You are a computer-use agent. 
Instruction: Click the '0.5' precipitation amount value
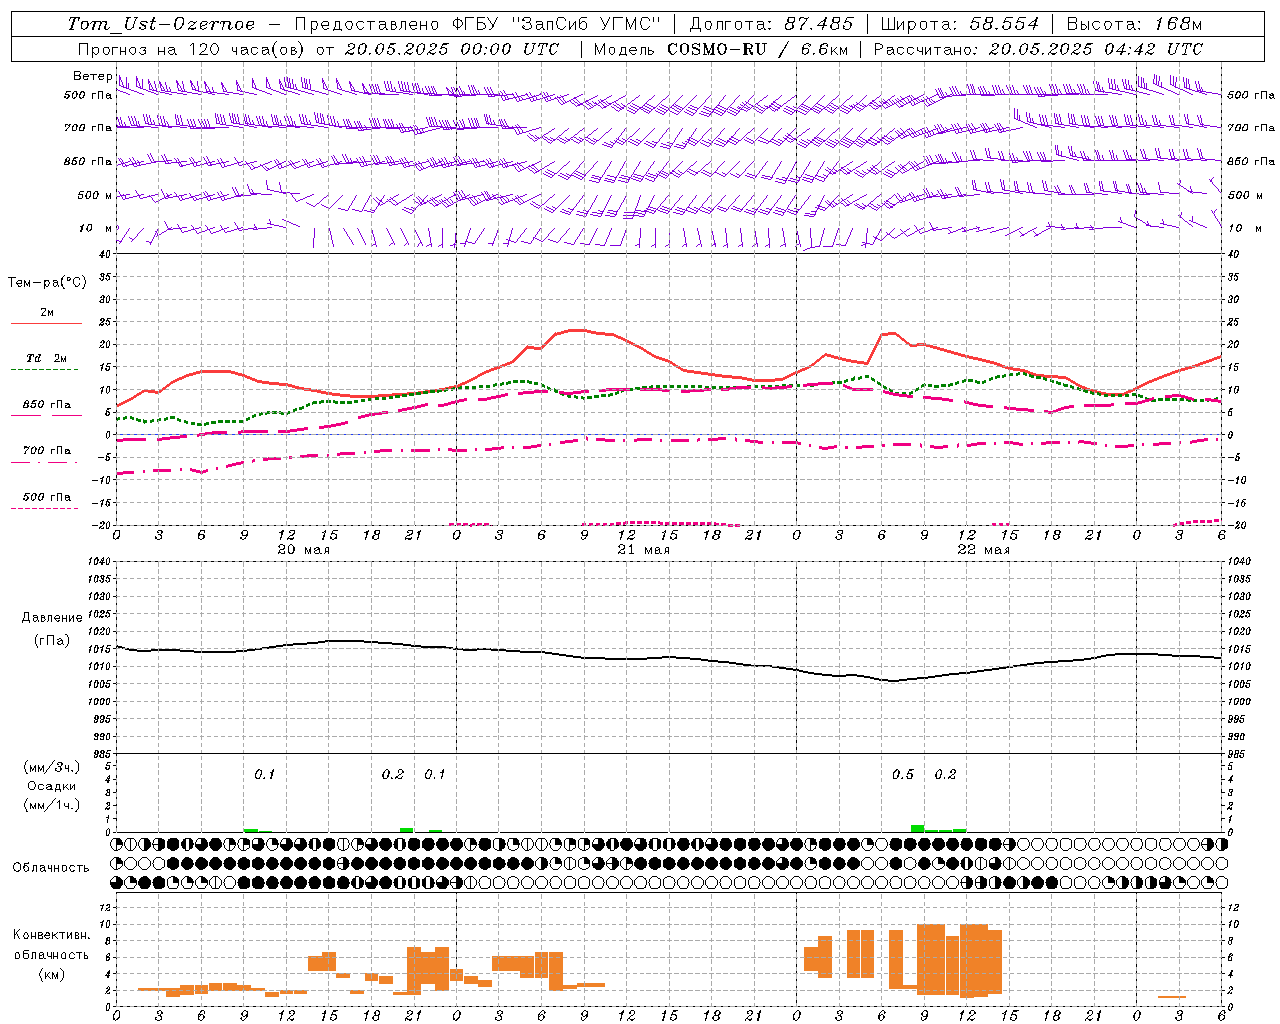tap(903, 774)
